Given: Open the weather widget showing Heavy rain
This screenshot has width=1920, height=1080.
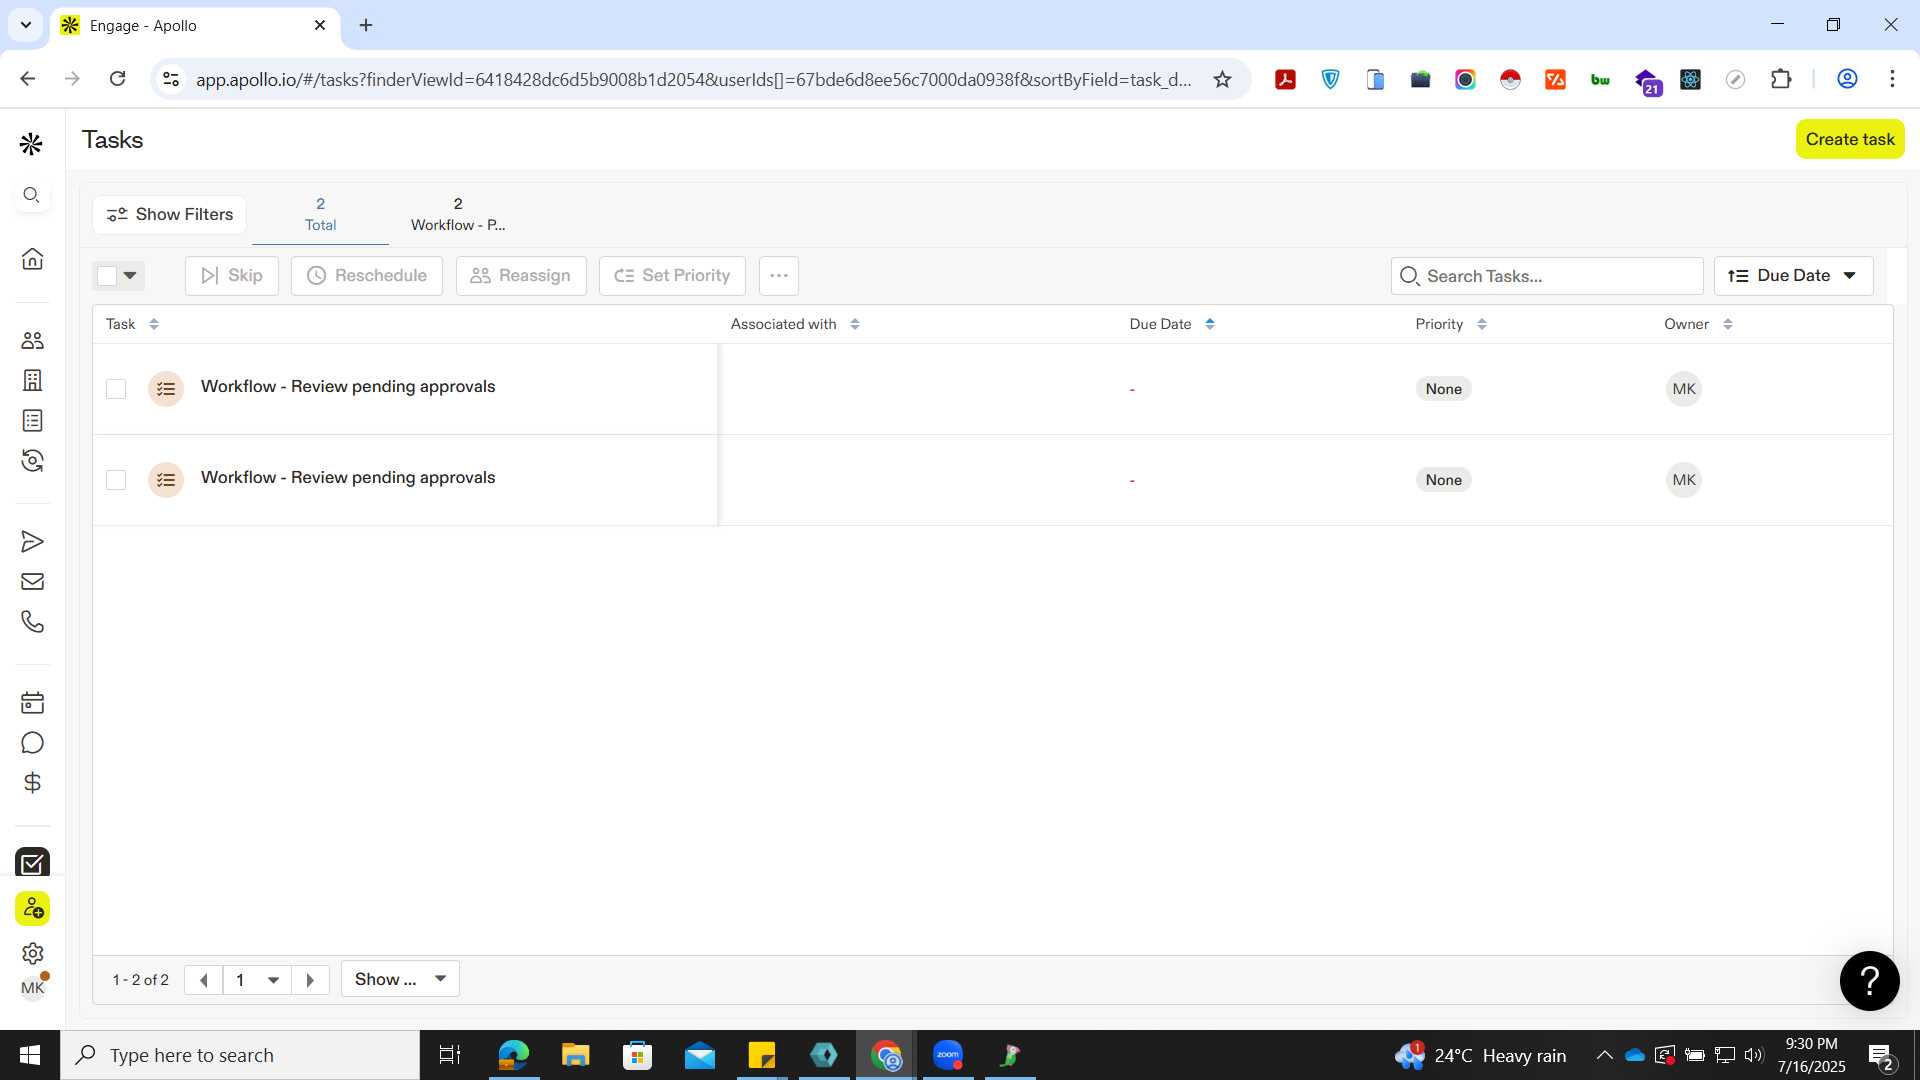Looking at the screenshot, I should 1480,1055.
